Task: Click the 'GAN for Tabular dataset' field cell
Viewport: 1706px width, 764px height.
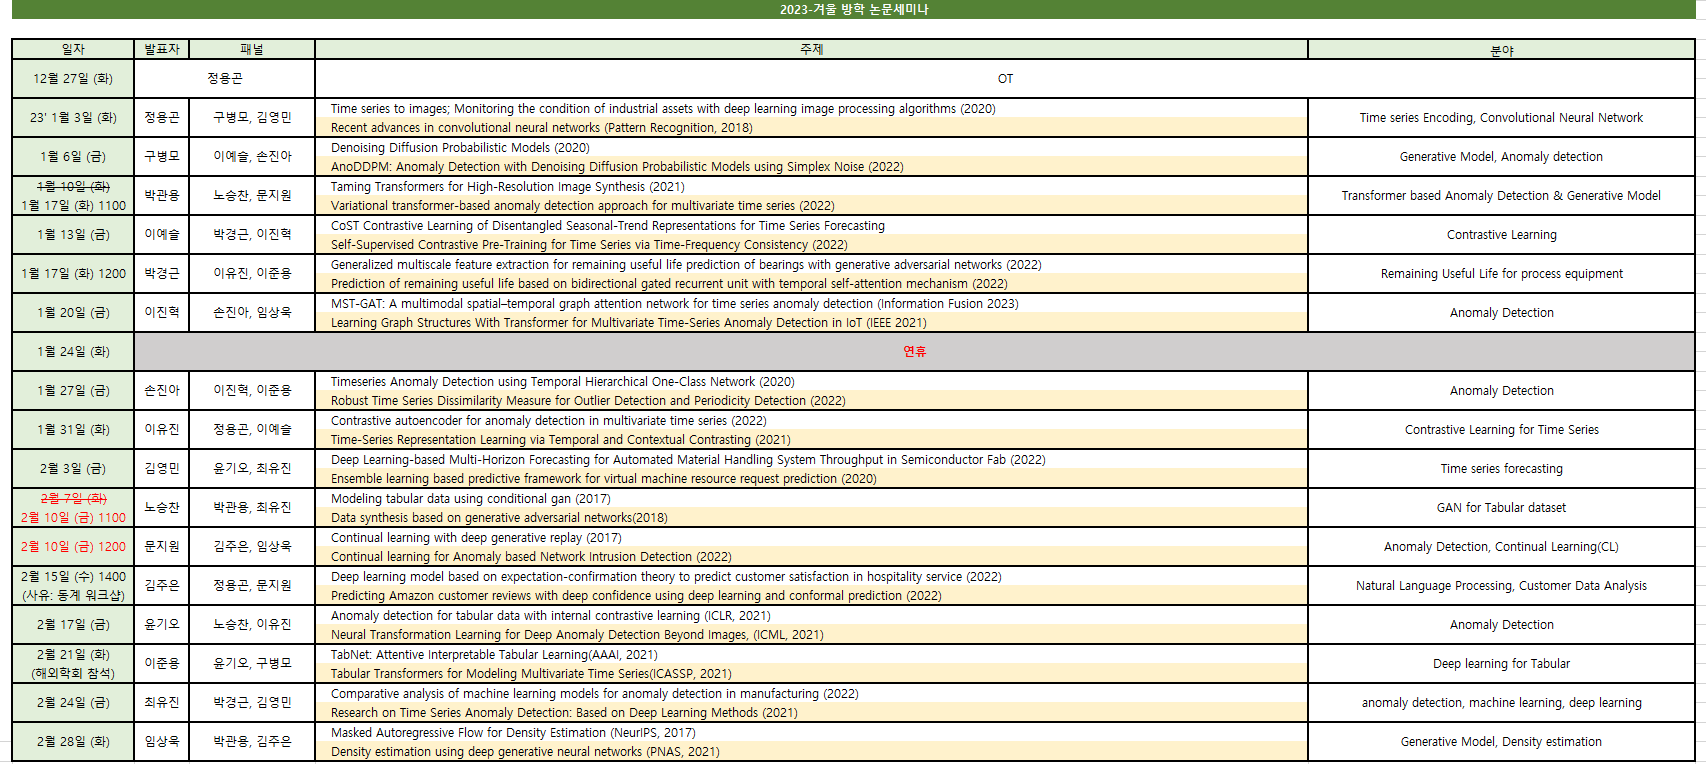Action: click(x=1501, y=508)
